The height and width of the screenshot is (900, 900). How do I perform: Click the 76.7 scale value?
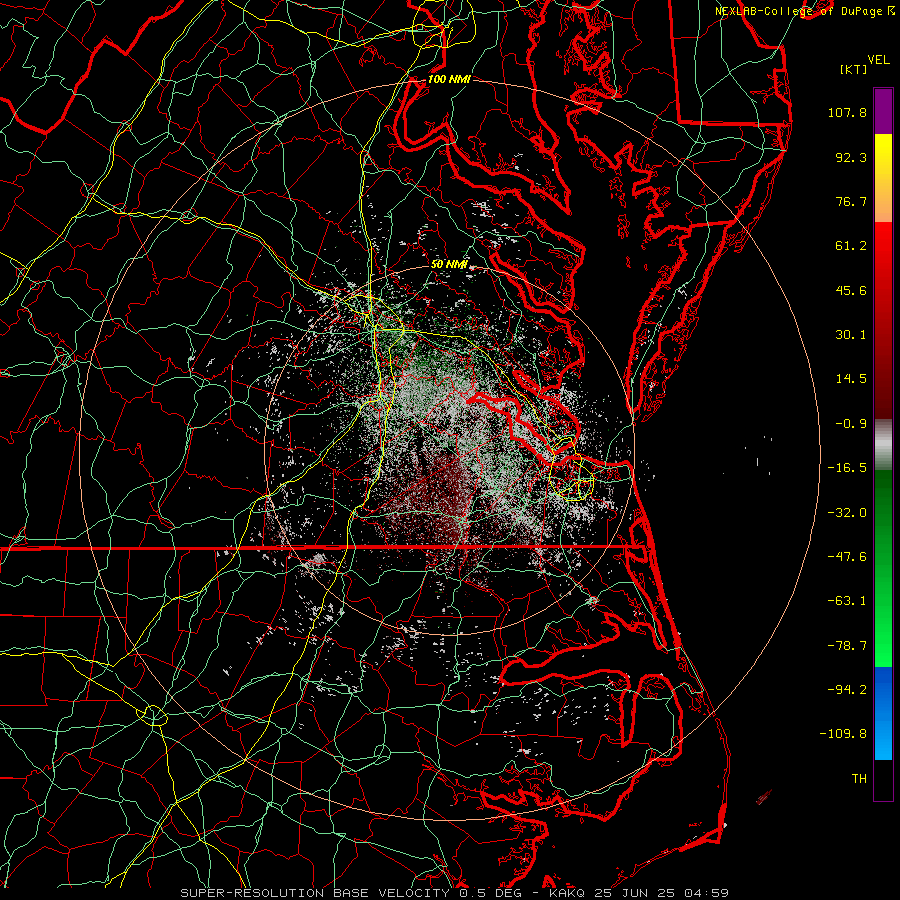coord(851,201)
